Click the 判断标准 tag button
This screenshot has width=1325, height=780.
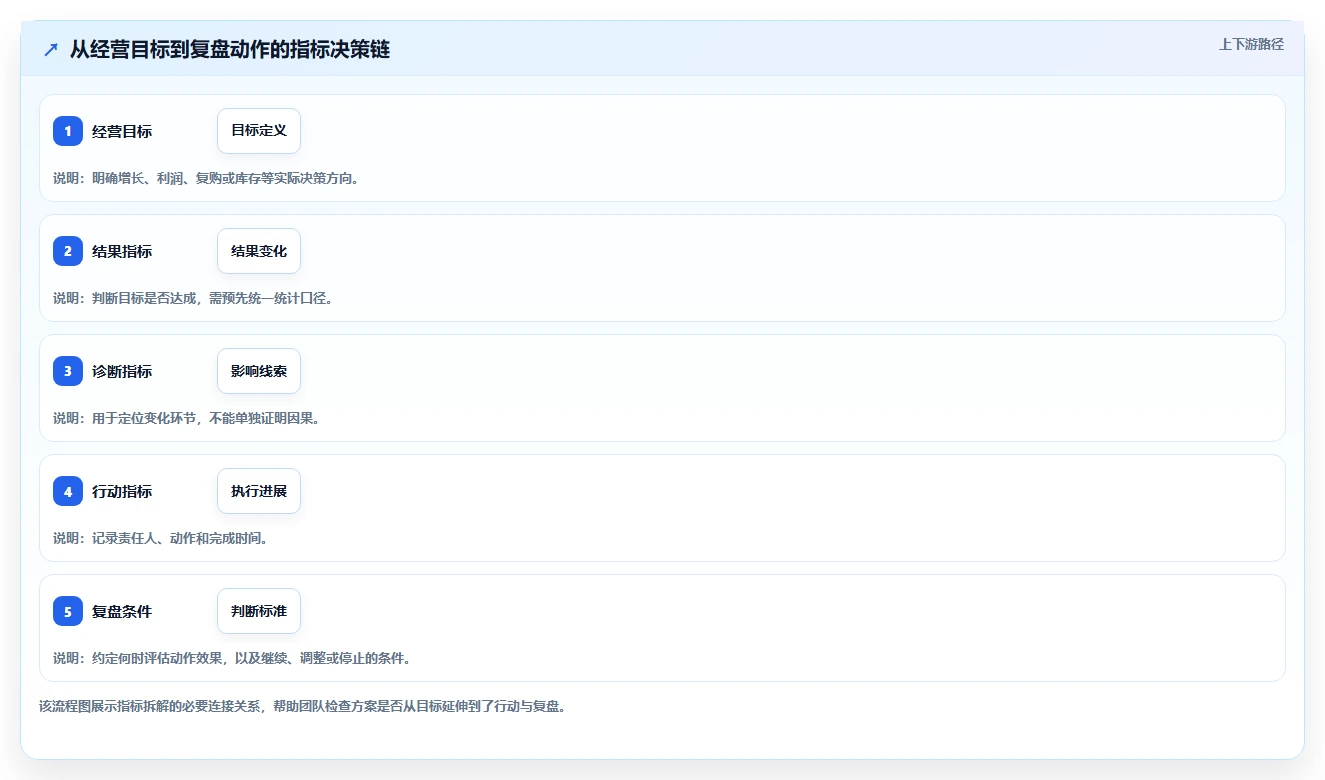259,611
